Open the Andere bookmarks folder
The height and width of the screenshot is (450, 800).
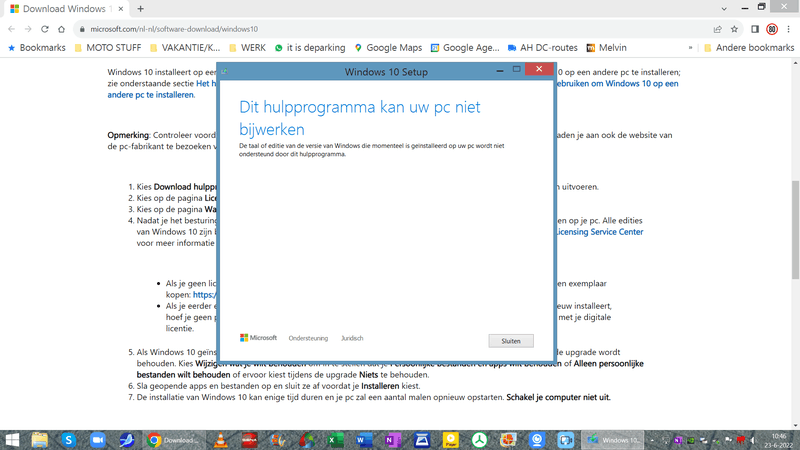(749, 47)
